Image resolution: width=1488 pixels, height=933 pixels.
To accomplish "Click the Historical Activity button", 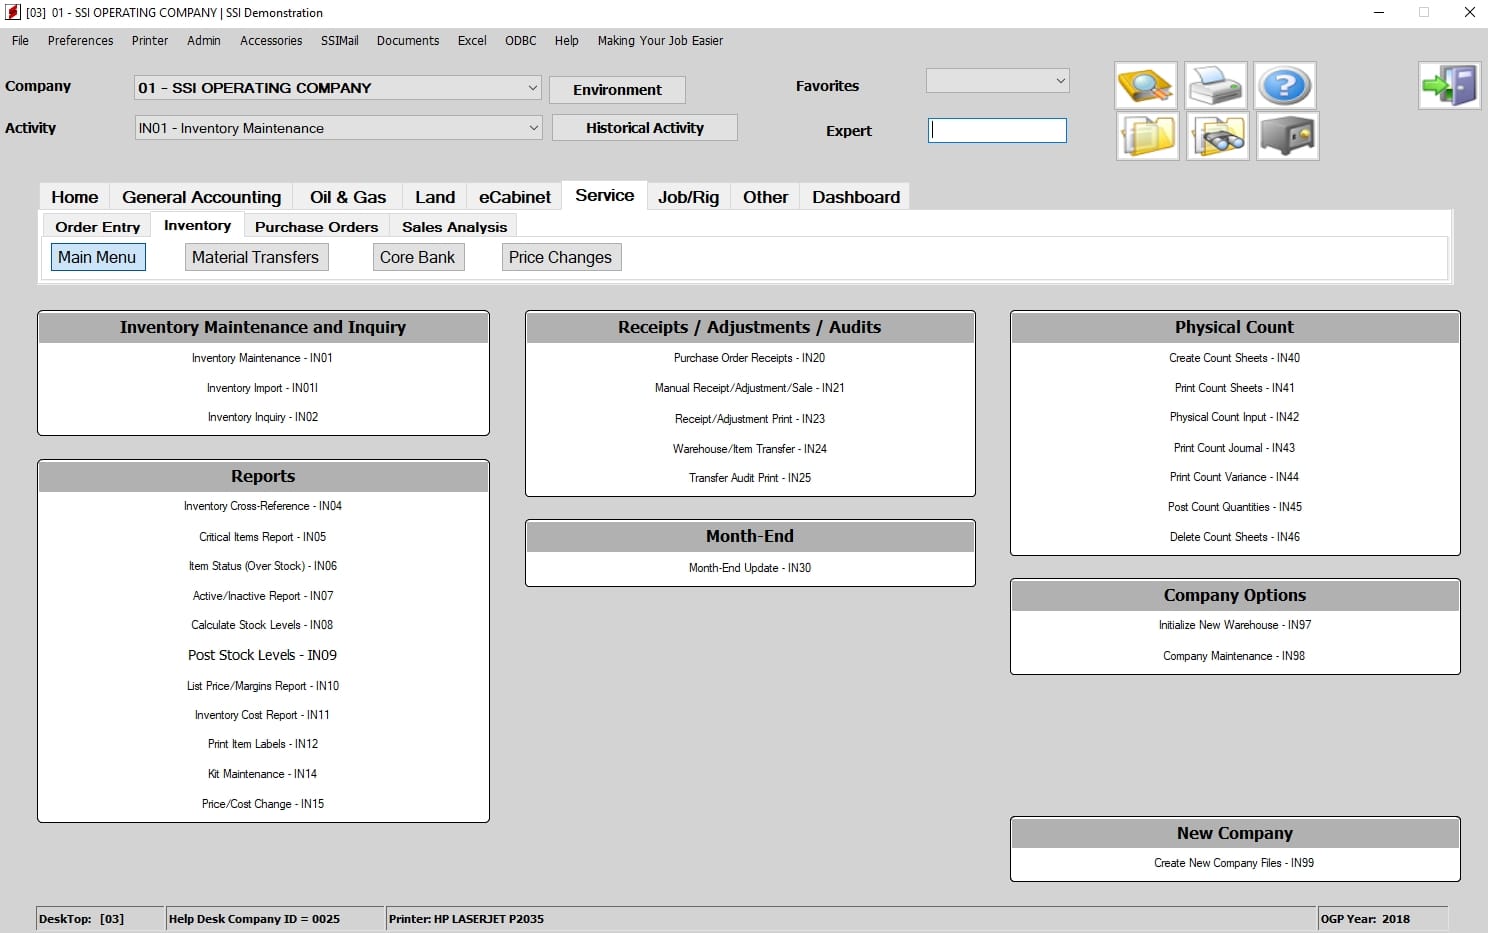I will (x=645, y=128).
